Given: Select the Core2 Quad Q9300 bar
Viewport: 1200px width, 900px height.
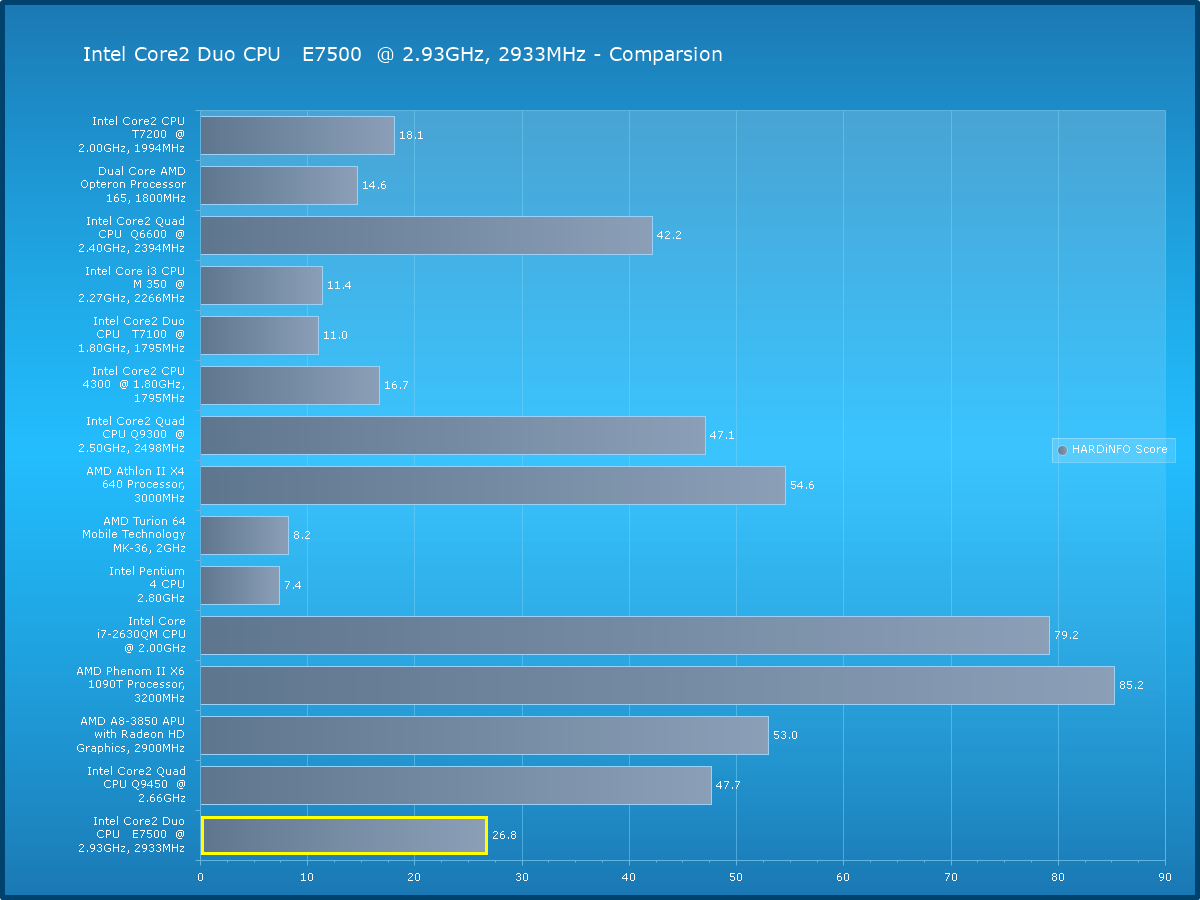Looking at the screenshot, I should click(x=453, y=435).
